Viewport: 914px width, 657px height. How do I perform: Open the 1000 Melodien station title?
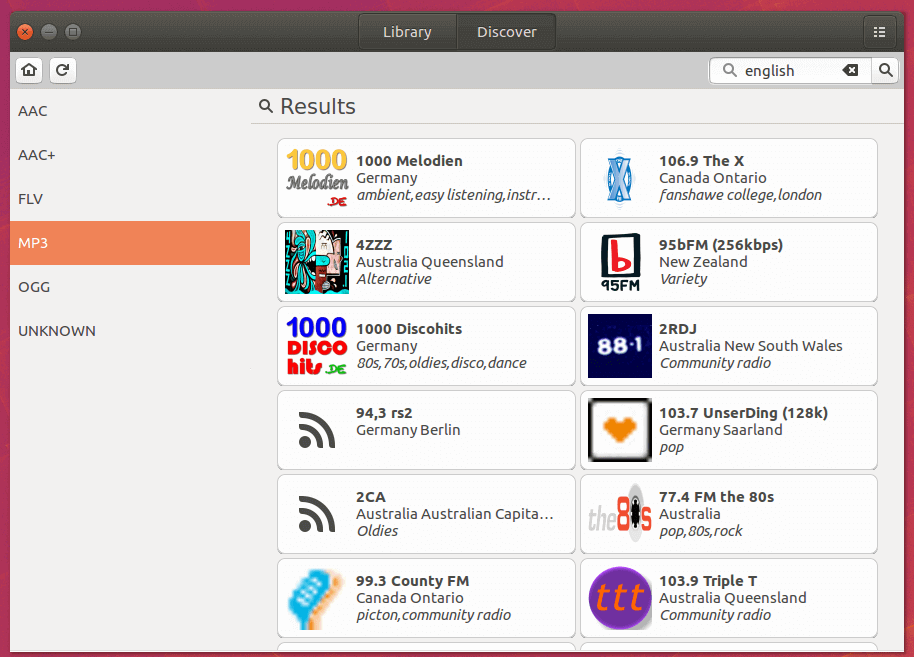[x=409, y=161]
